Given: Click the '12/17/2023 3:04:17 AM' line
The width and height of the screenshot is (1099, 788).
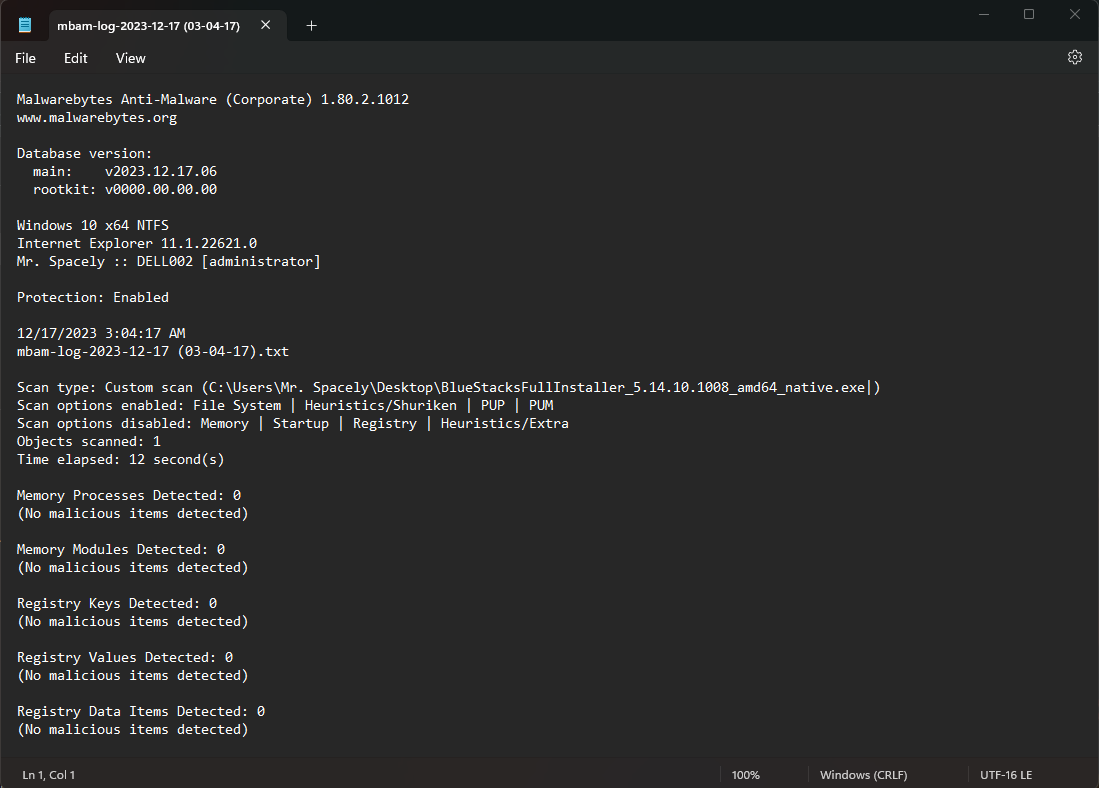Looking at the screenshot, I should point(101,334).
